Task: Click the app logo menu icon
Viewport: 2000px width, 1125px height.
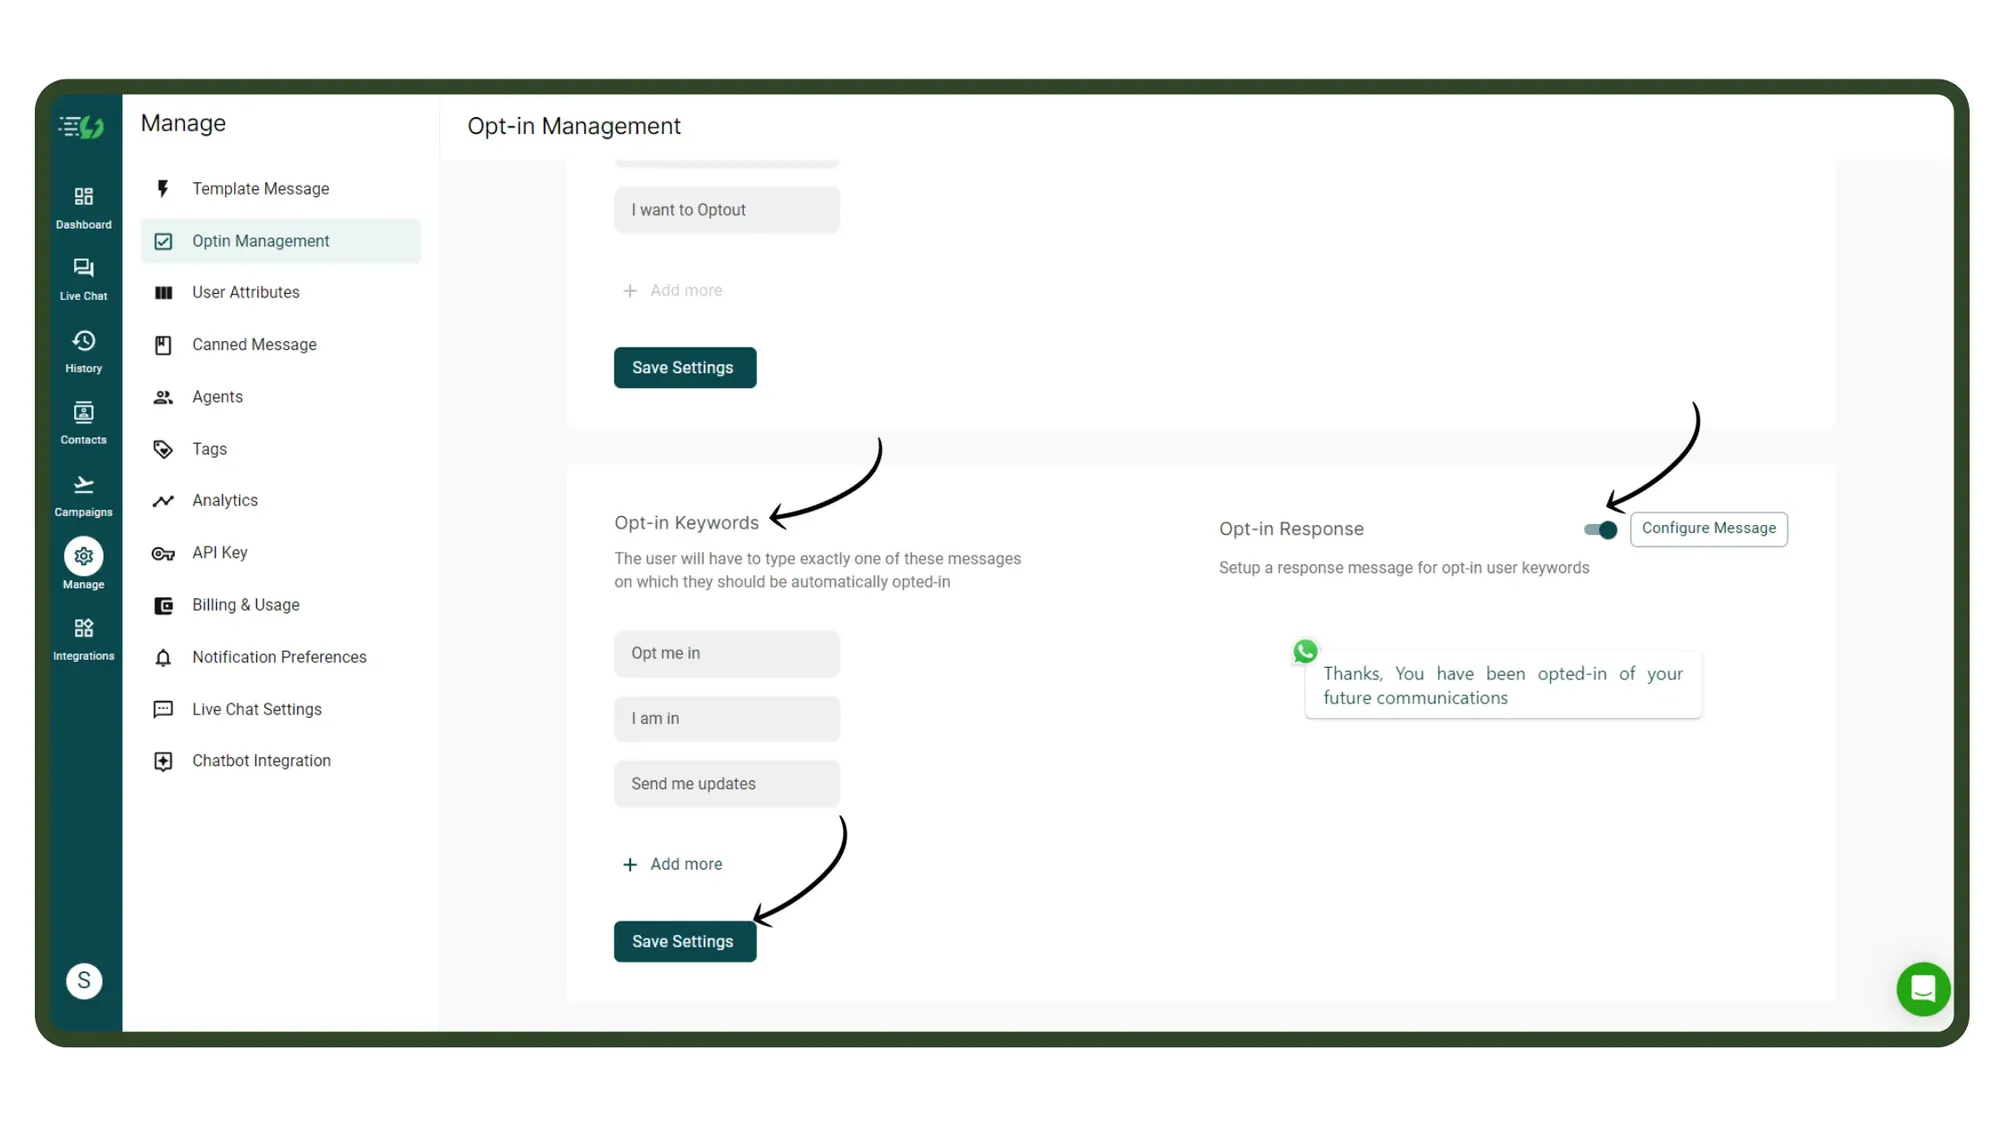Action: (82, 127)
